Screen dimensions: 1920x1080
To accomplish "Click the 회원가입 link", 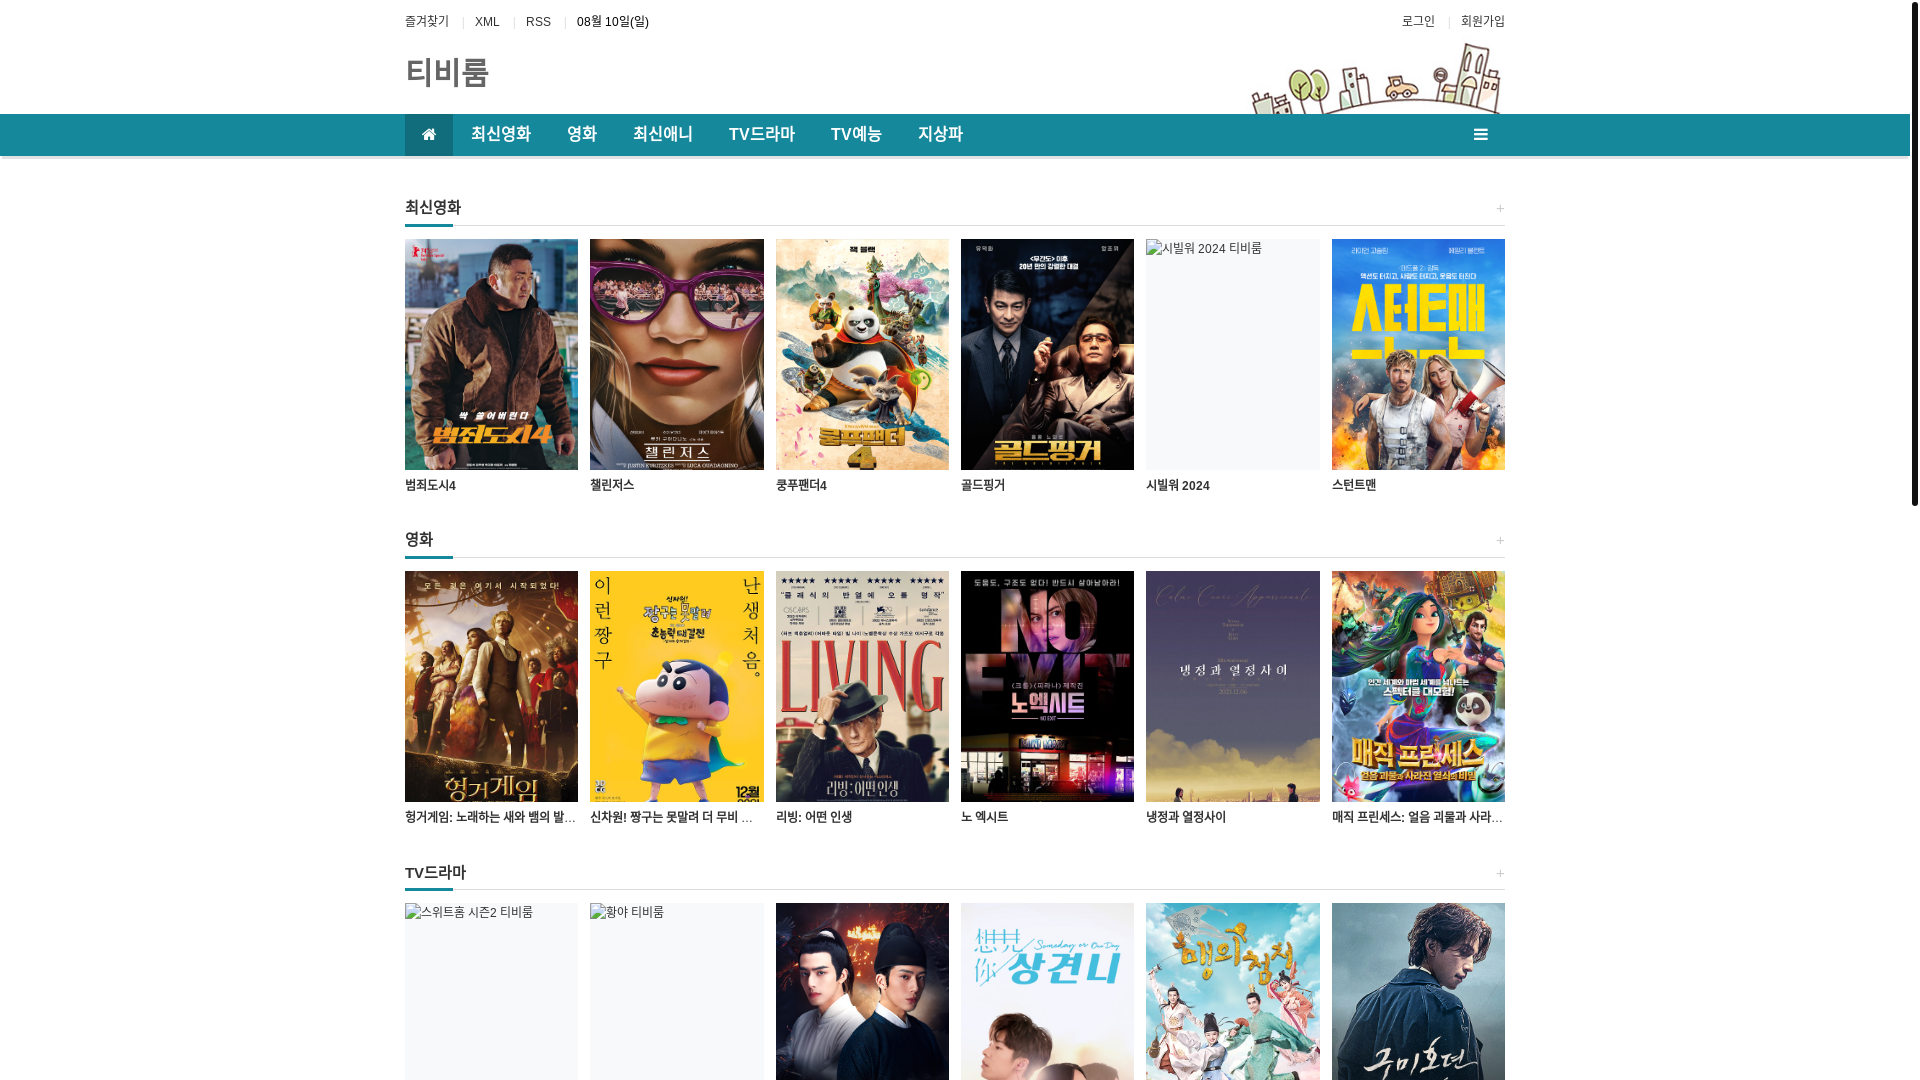I will 1482,21.
